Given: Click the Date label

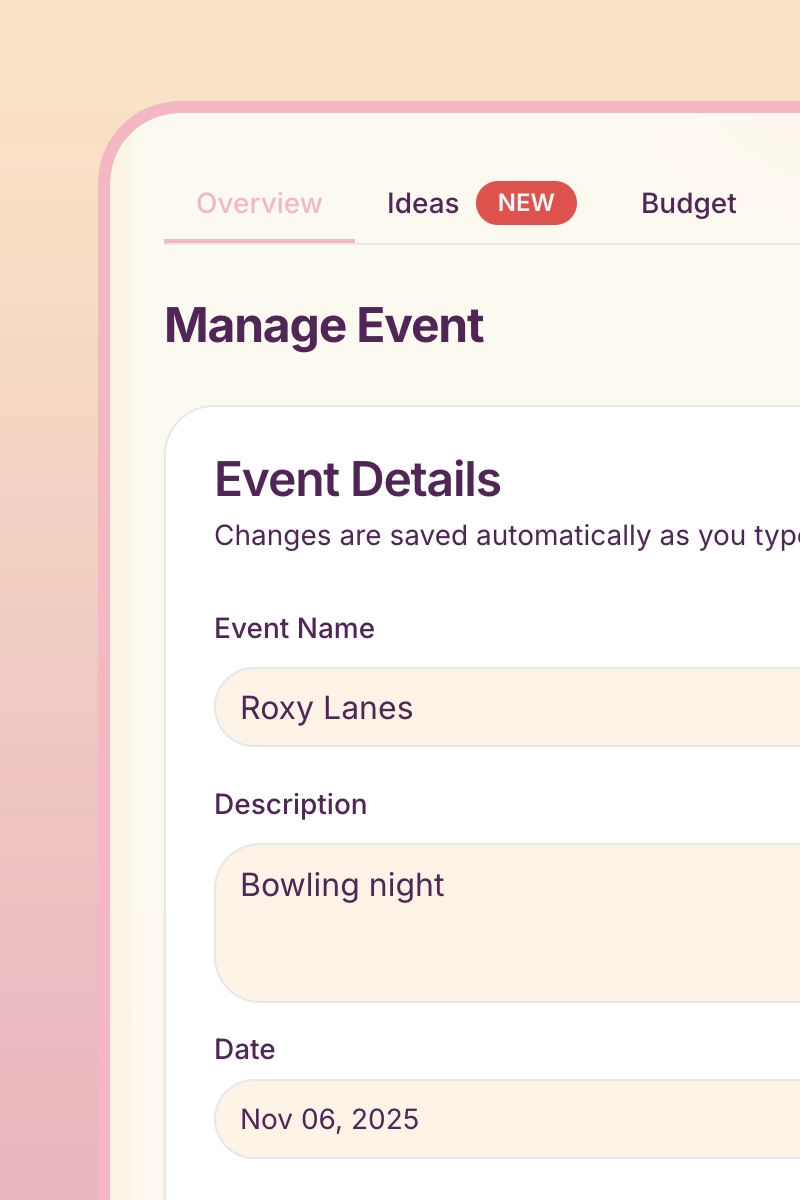Looking at the screenshot, I should click(244, 1049).
